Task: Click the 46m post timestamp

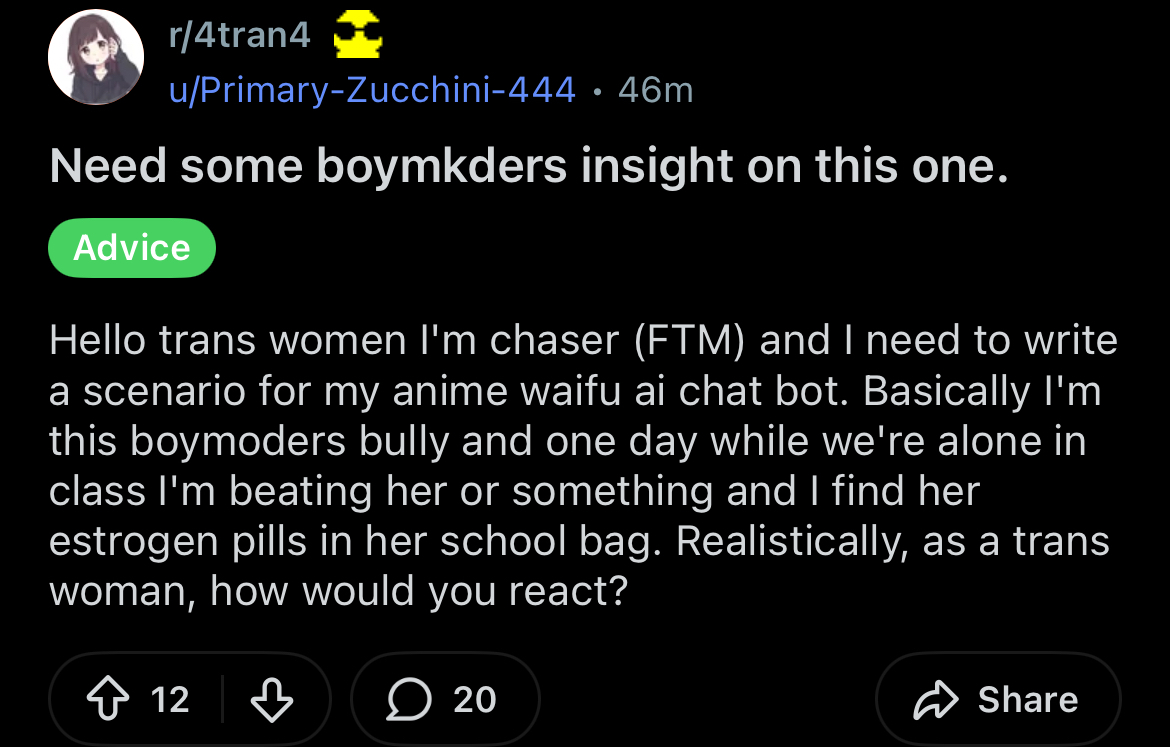Action: coord(655,90)
